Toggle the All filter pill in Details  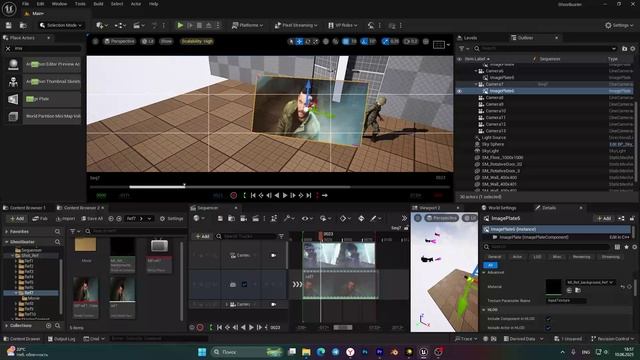coord(490,265)
